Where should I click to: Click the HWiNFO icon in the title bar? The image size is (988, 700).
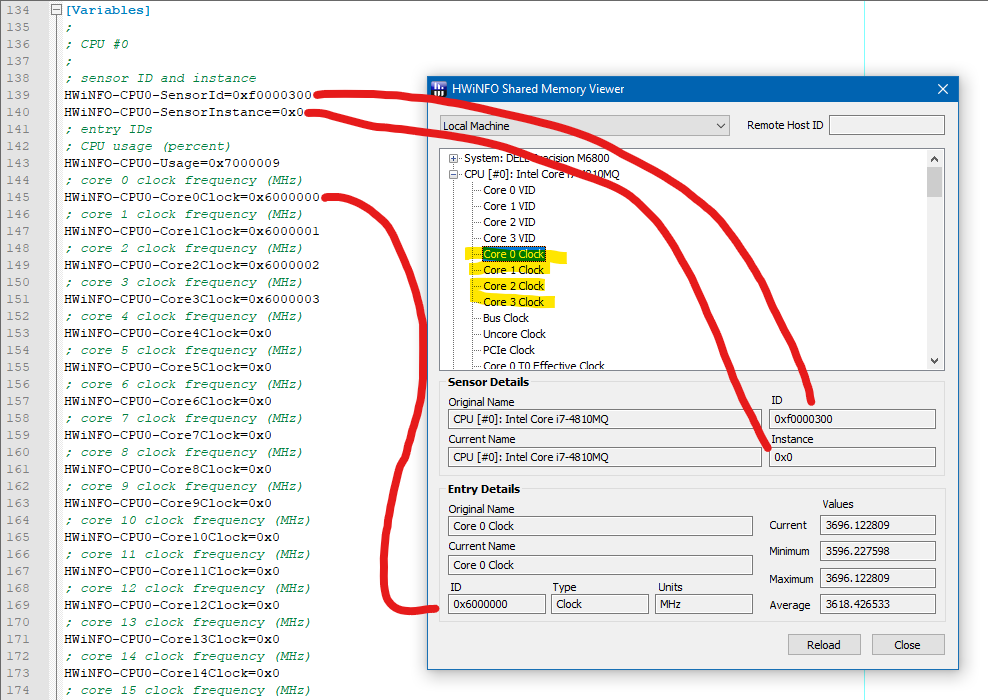438,88
